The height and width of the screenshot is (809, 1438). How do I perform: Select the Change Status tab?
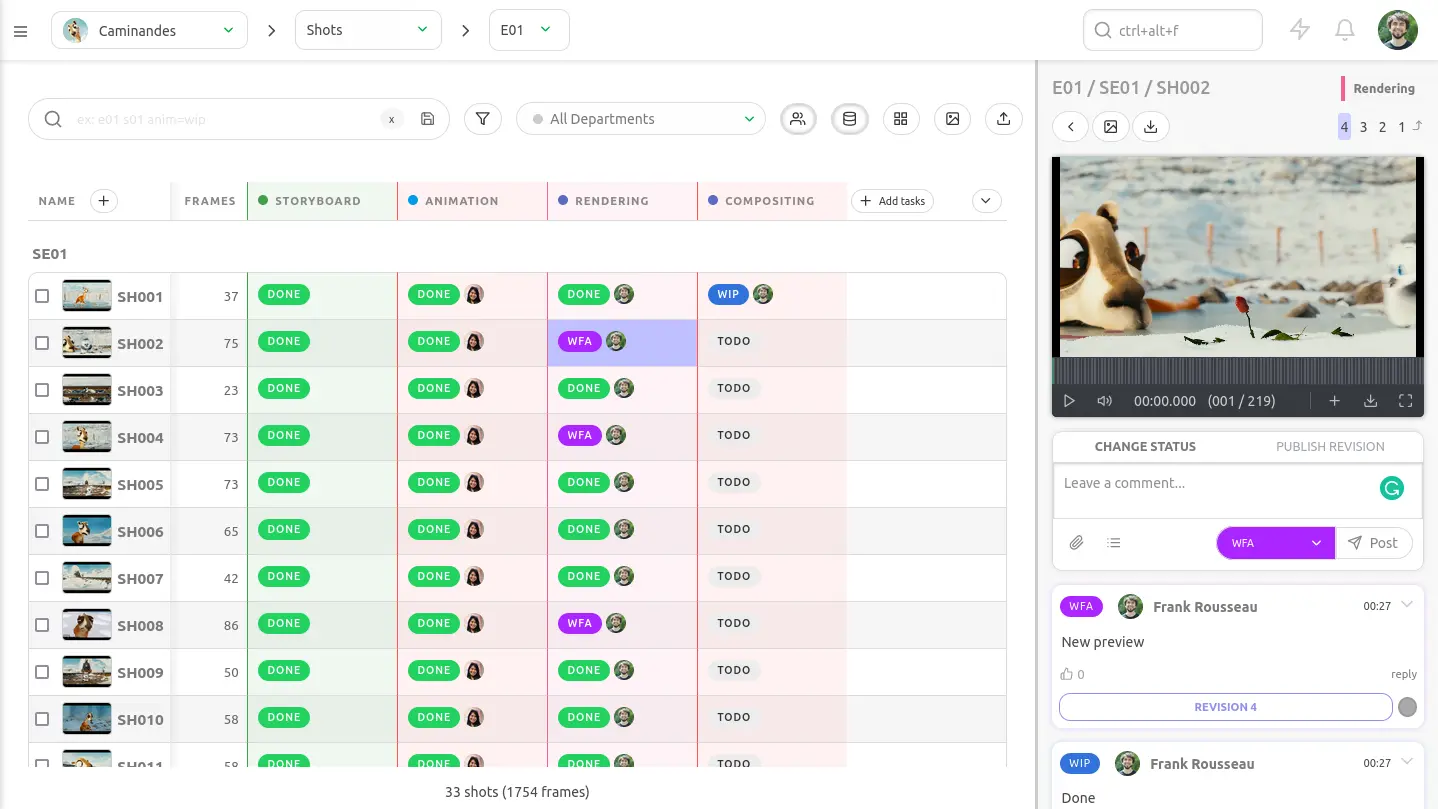point(1145,447)
